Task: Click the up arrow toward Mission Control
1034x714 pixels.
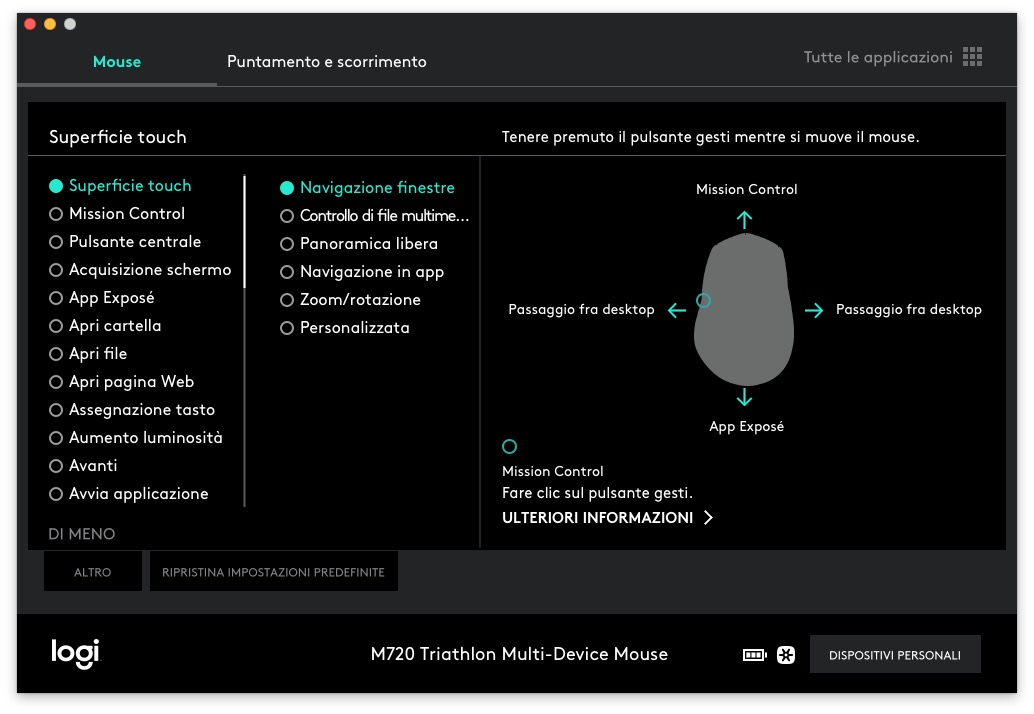Action: pyautogui.click(x=745, y=220)
